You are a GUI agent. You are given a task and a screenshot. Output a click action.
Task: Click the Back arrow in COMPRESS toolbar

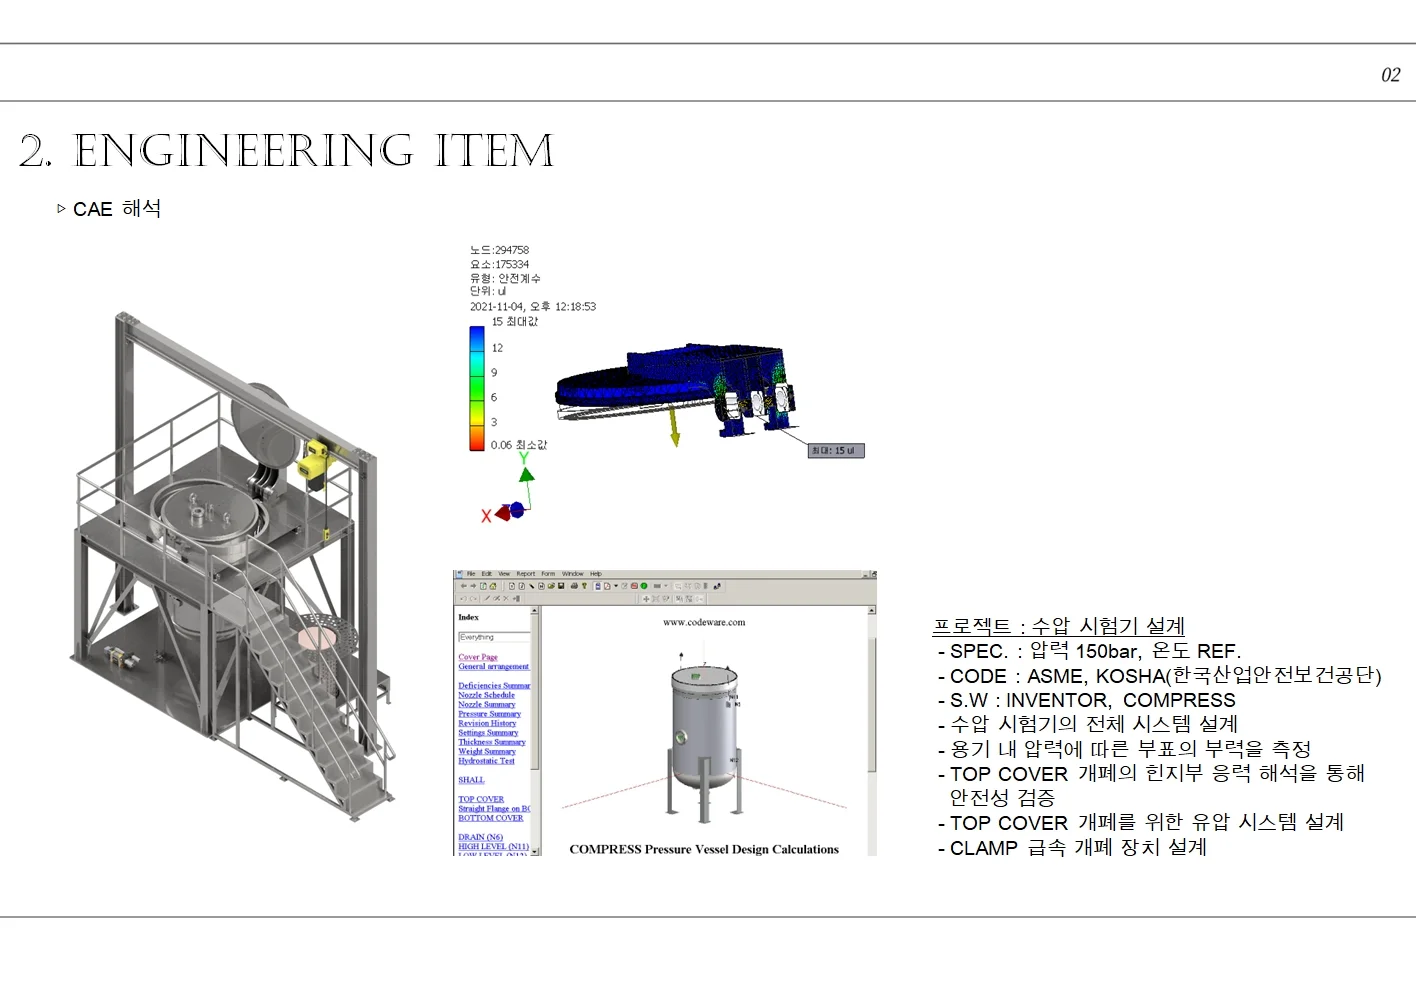tap(464, 586)
